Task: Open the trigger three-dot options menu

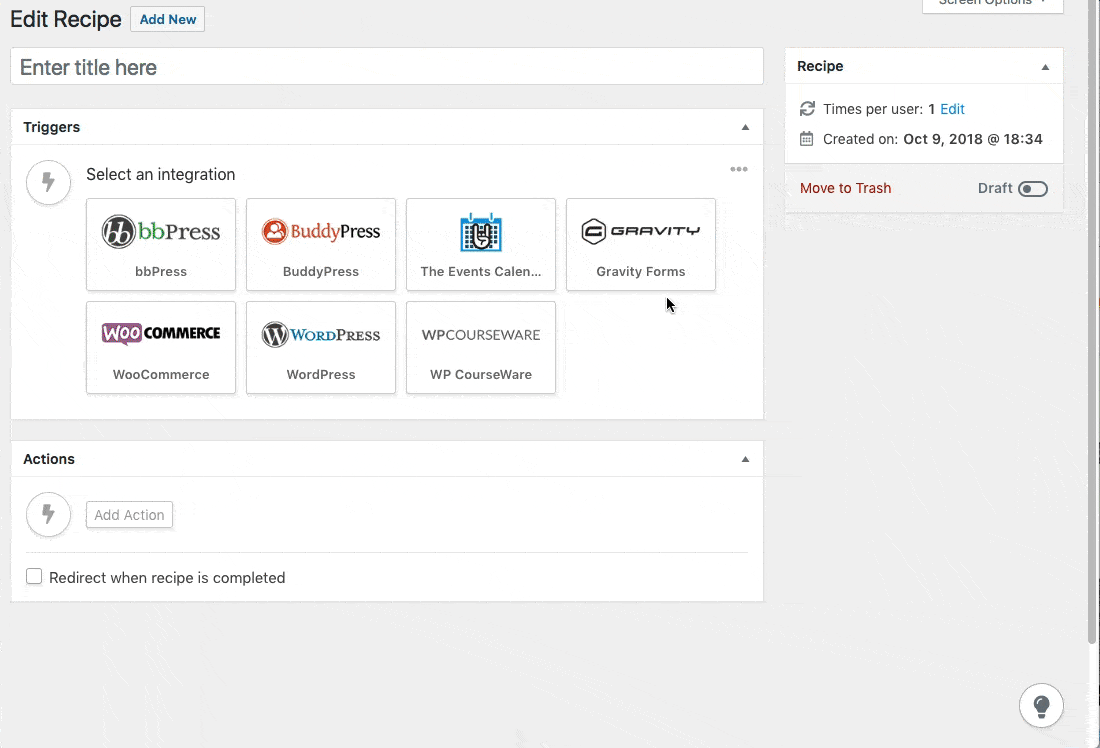Action: (x=739, y=169)
